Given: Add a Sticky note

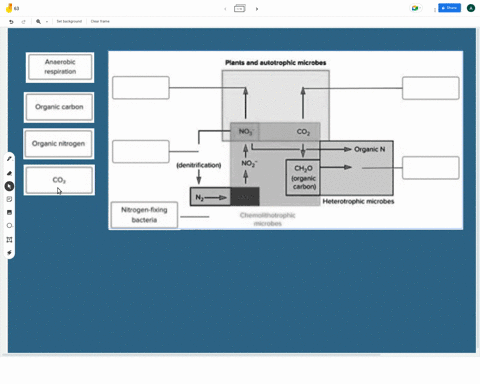Looking at the screenshot, I should point(9,199).
